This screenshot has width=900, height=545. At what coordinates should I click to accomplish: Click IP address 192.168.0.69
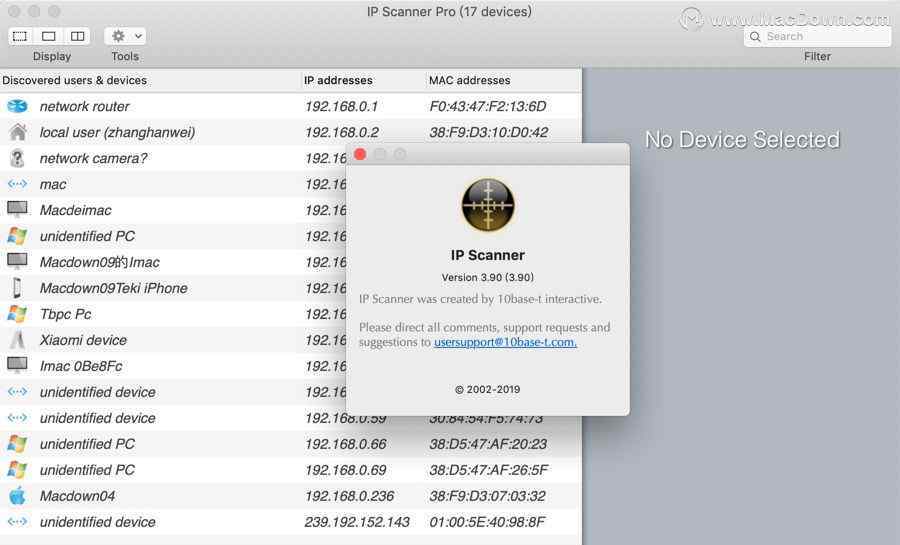tap(346, 470)
